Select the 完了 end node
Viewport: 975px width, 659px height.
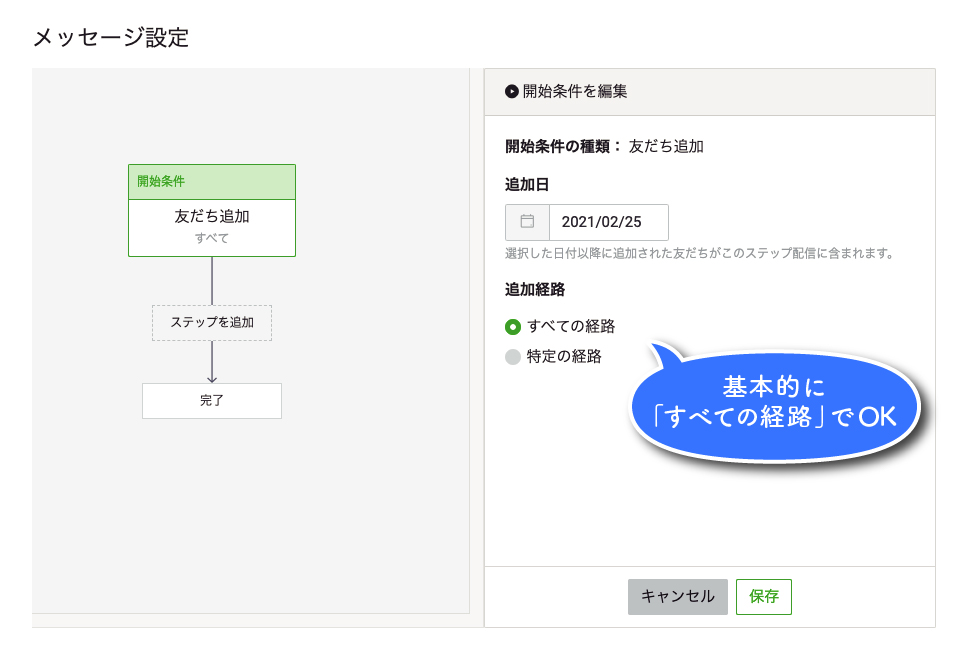point(212,400)
